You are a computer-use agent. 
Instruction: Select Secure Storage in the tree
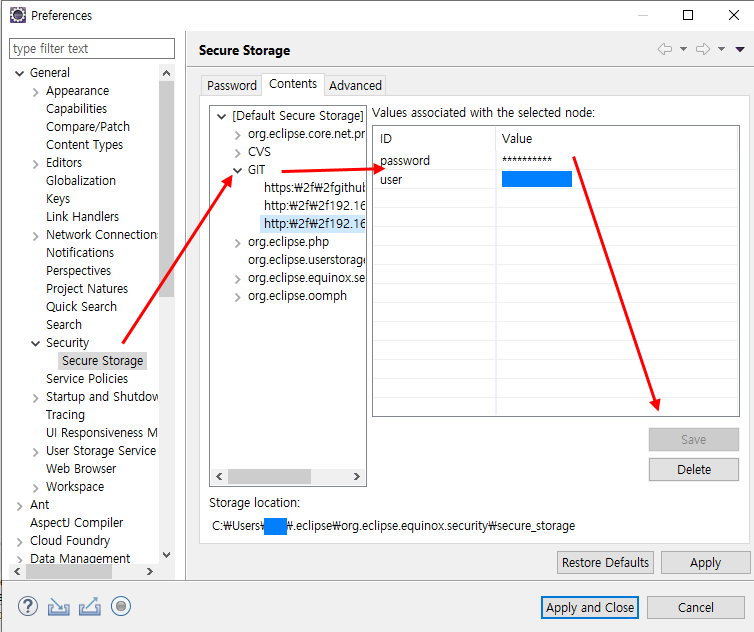point(102,361)
